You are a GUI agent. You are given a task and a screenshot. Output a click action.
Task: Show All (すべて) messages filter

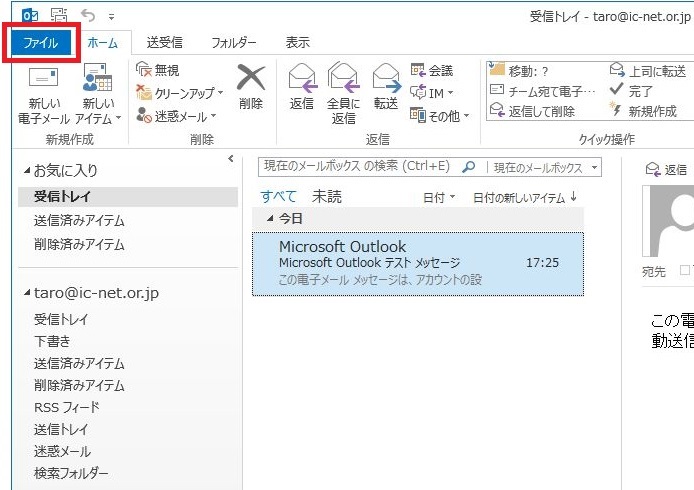coord(279,196)
